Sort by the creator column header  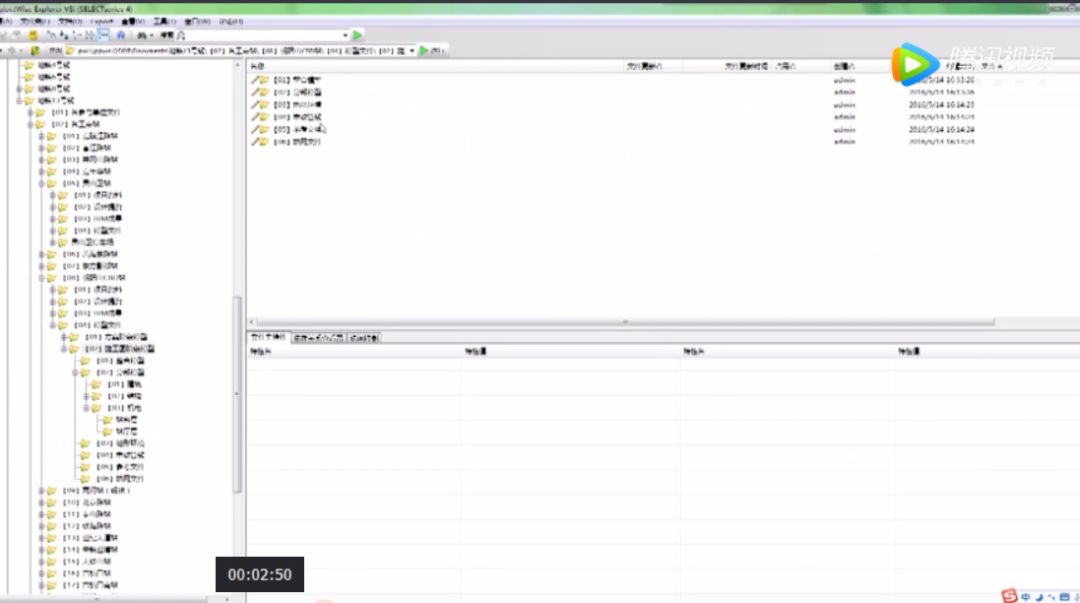pos(844,66)
